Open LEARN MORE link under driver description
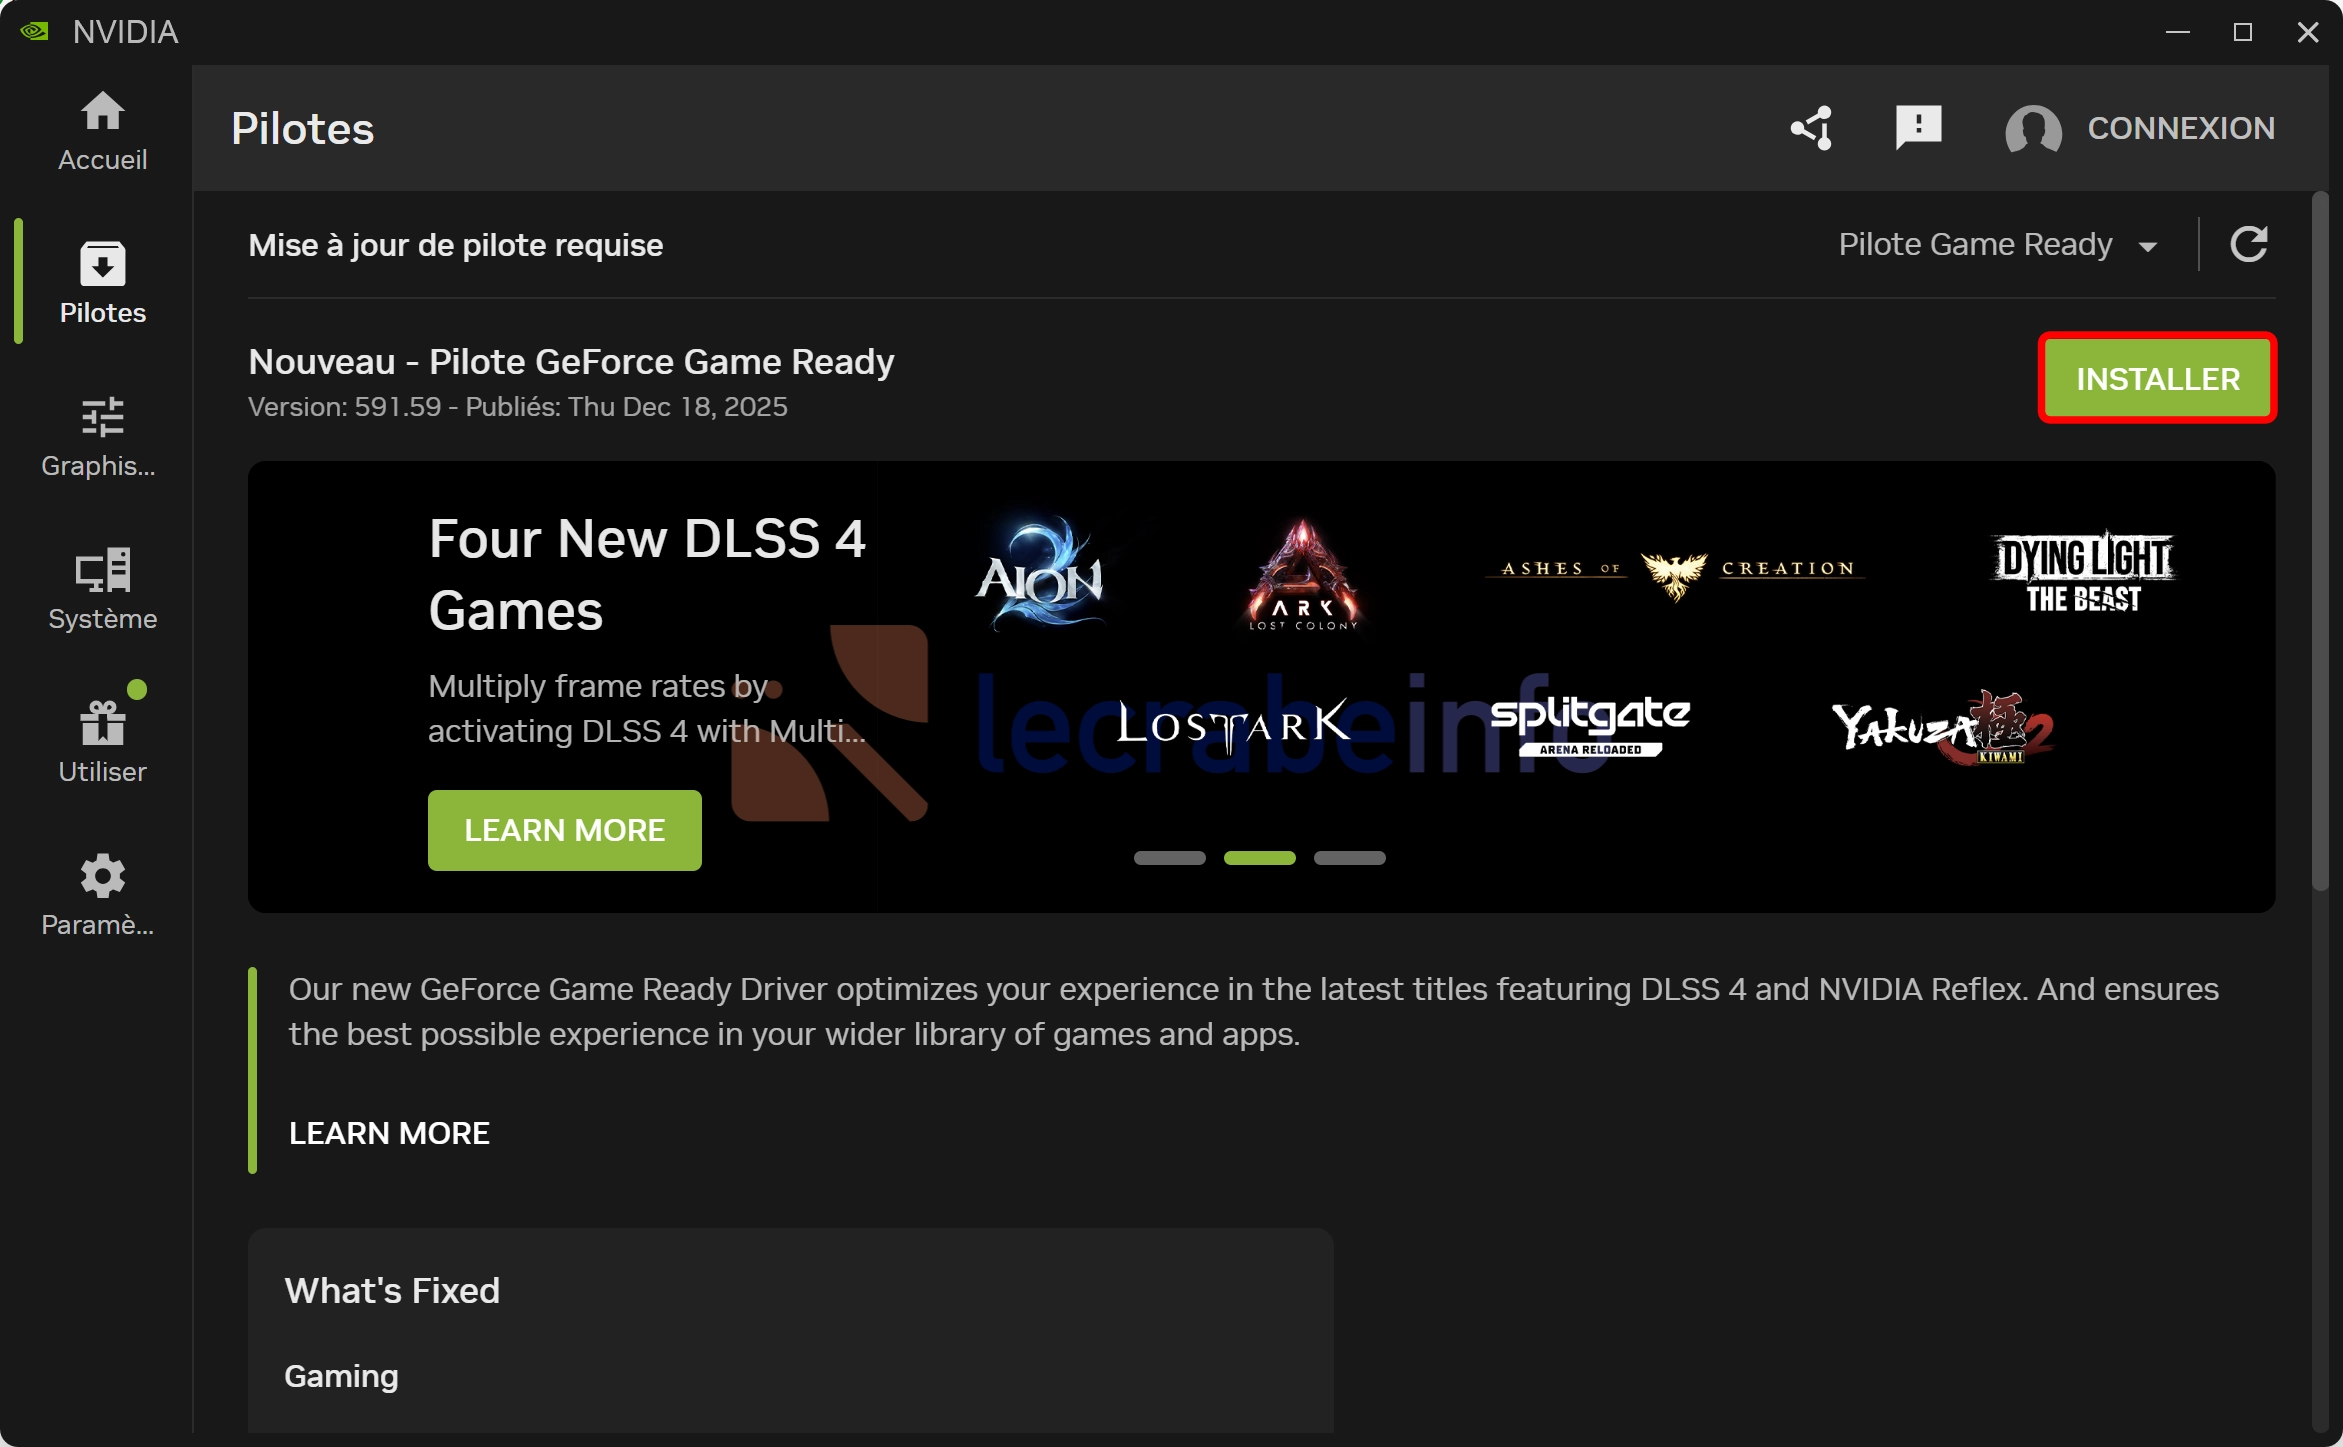Viewport: 2343px width, 1447px height. pyautogui.click(x=389, y=1133)
